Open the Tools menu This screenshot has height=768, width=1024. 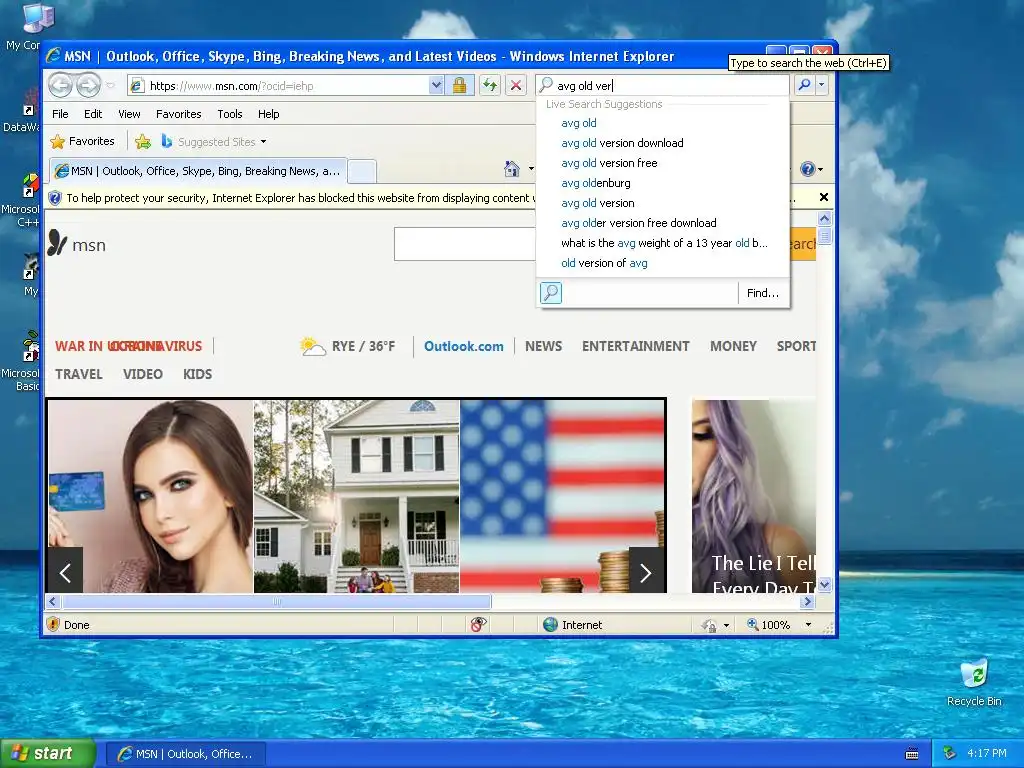[x=230, y=114]
